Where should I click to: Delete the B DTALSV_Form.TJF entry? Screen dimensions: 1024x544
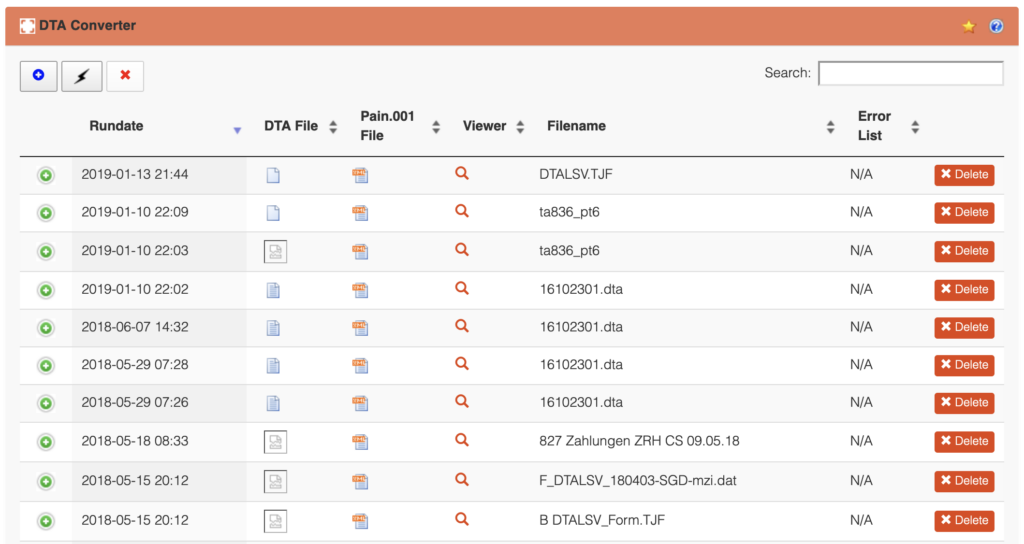(x=964, y=520)
